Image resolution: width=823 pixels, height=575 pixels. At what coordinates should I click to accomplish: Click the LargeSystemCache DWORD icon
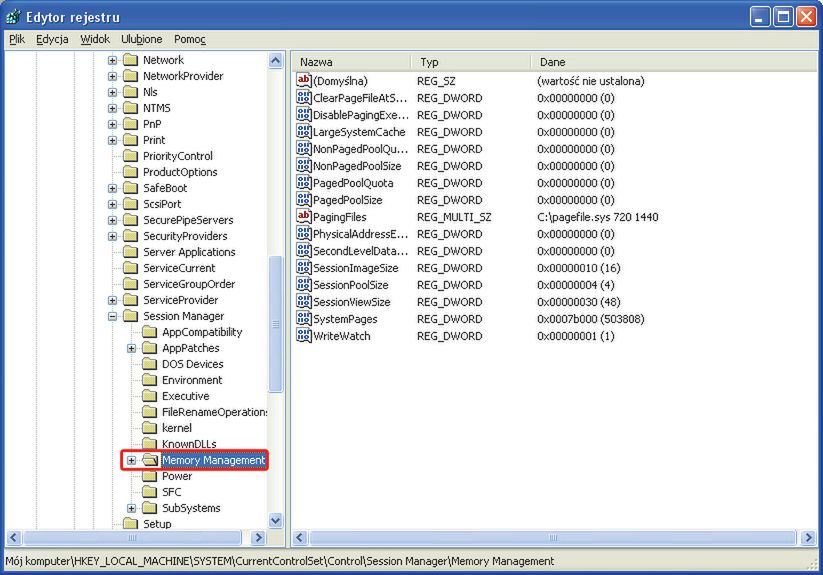(x=304, y=132)
